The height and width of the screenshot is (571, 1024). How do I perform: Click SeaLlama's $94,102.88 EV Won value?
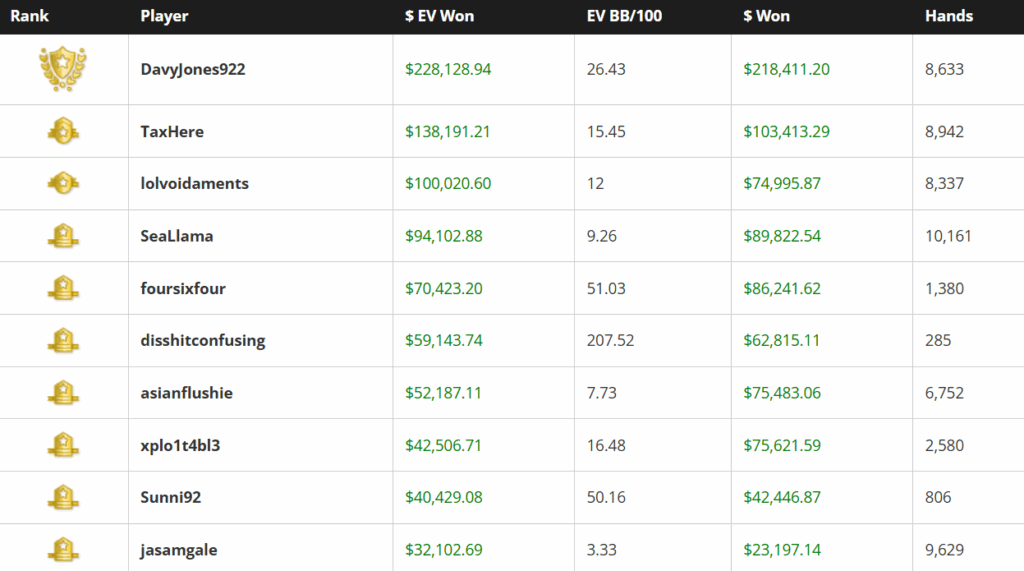click(444, 236)
